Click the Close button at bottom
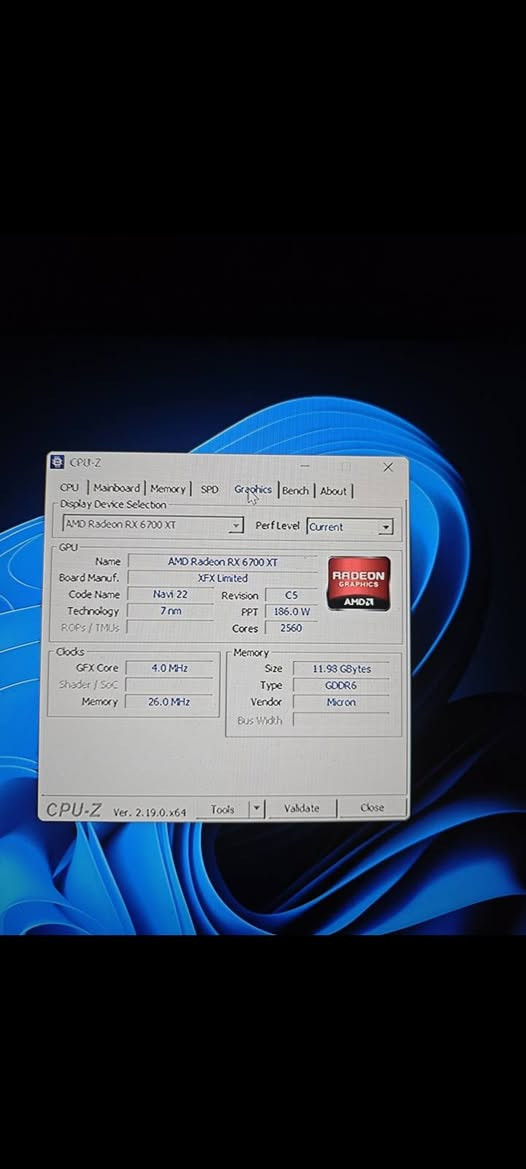 (372, 807)
